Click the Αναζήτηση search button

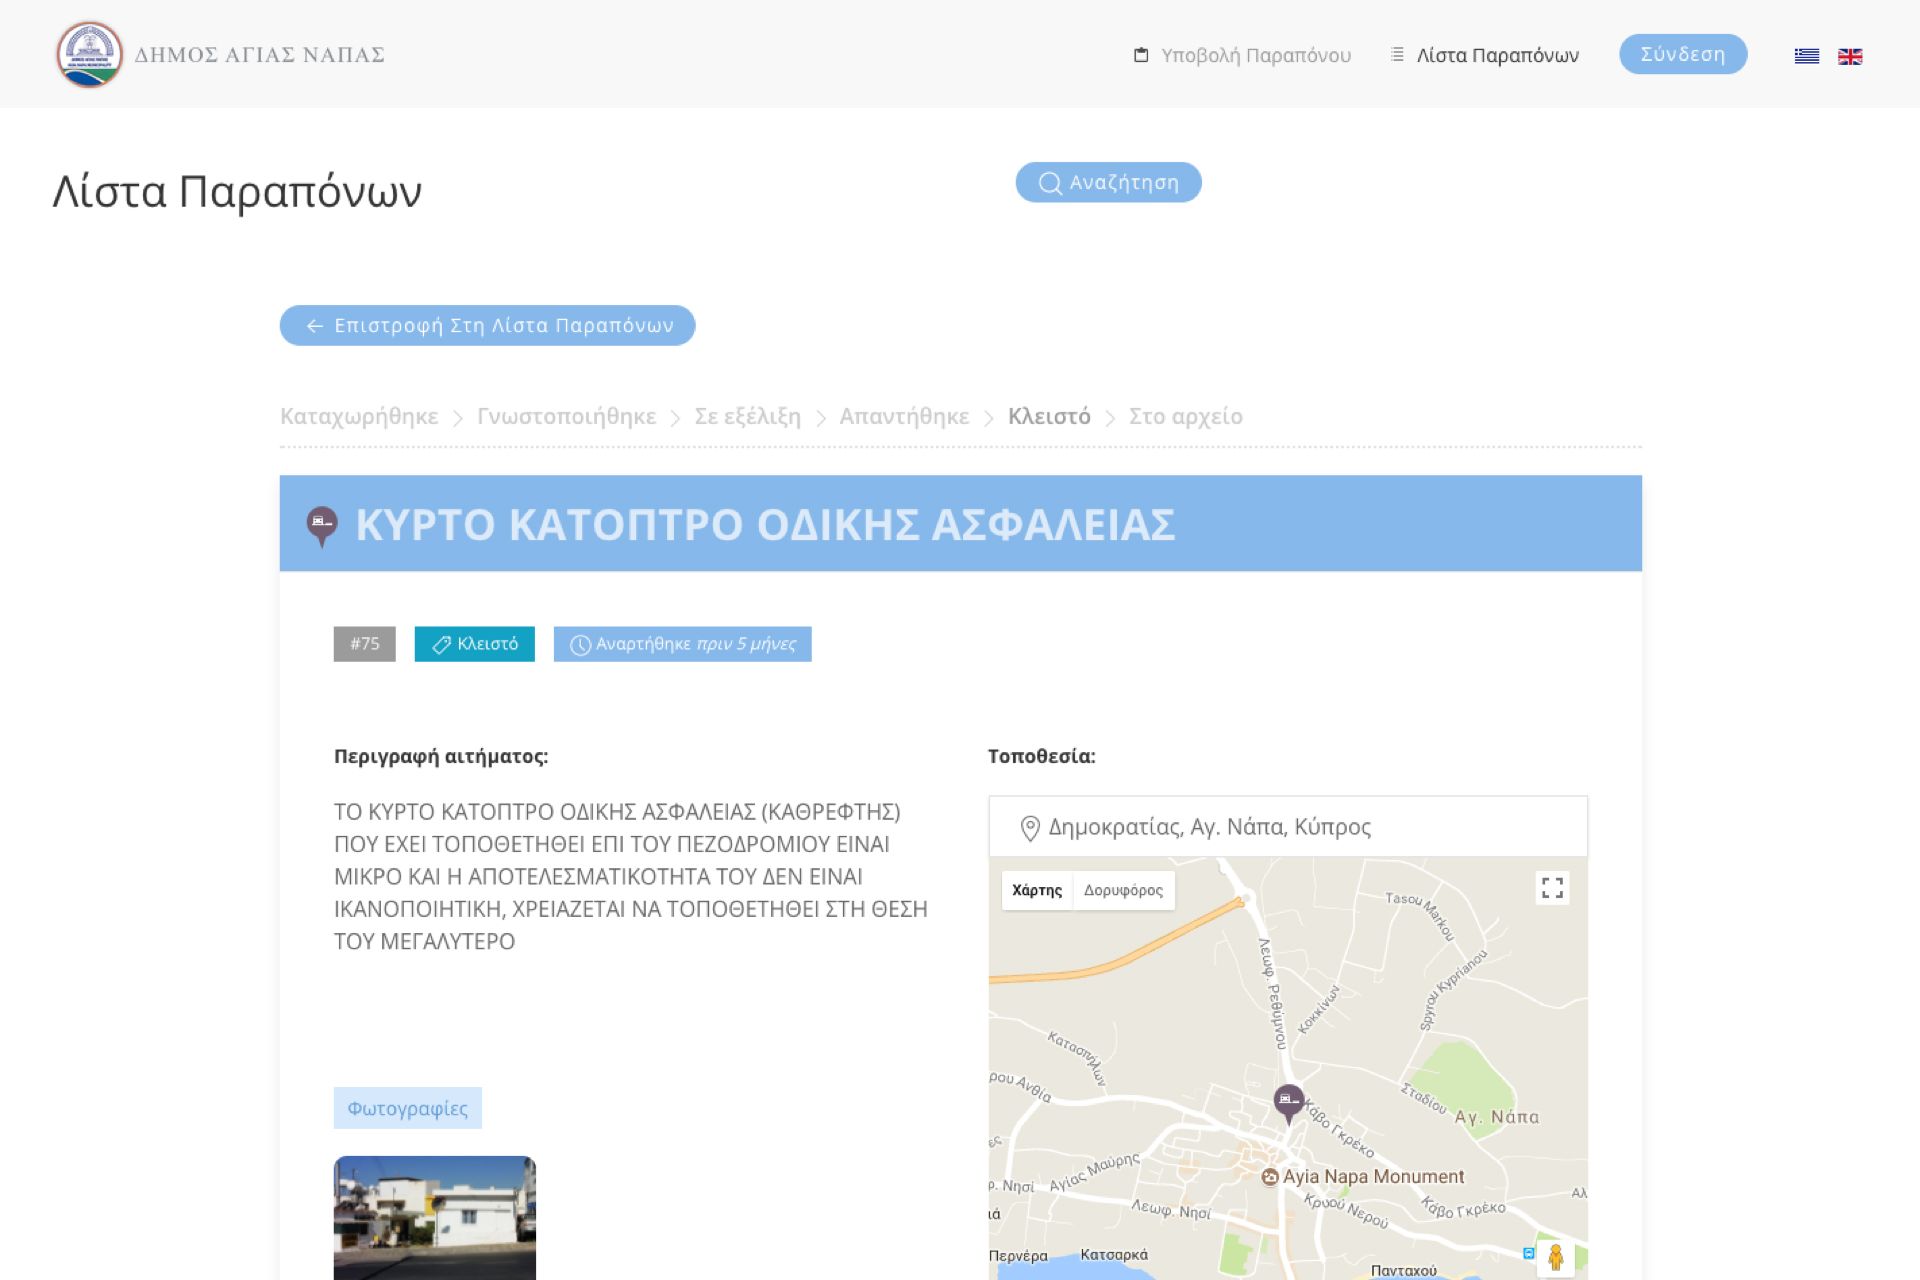coord(1108,182)
